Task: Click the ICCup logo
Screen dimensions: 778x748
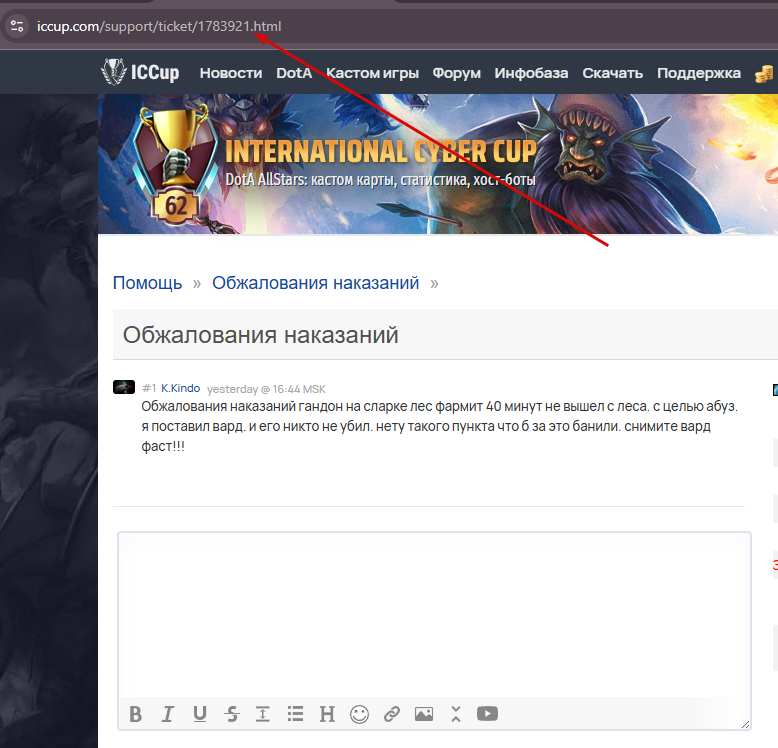Action: point(140,72)
